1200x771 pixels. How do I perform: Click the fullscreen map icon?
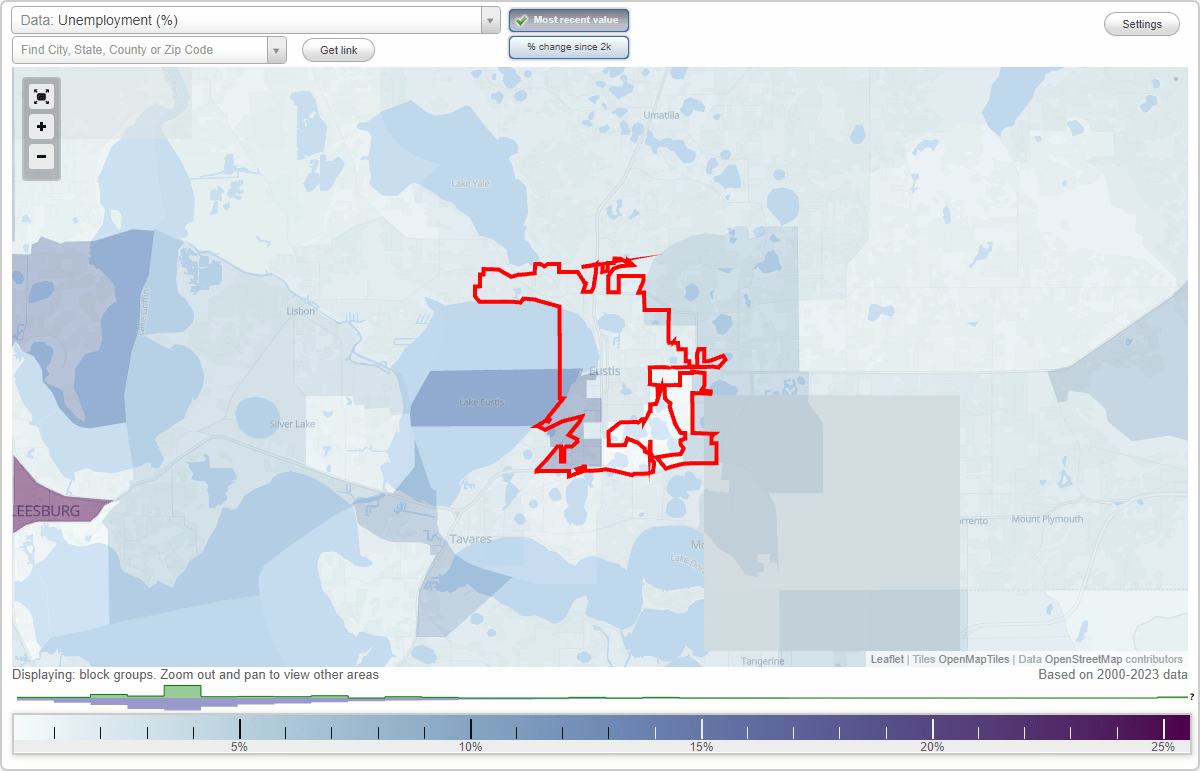coord(41,97)
